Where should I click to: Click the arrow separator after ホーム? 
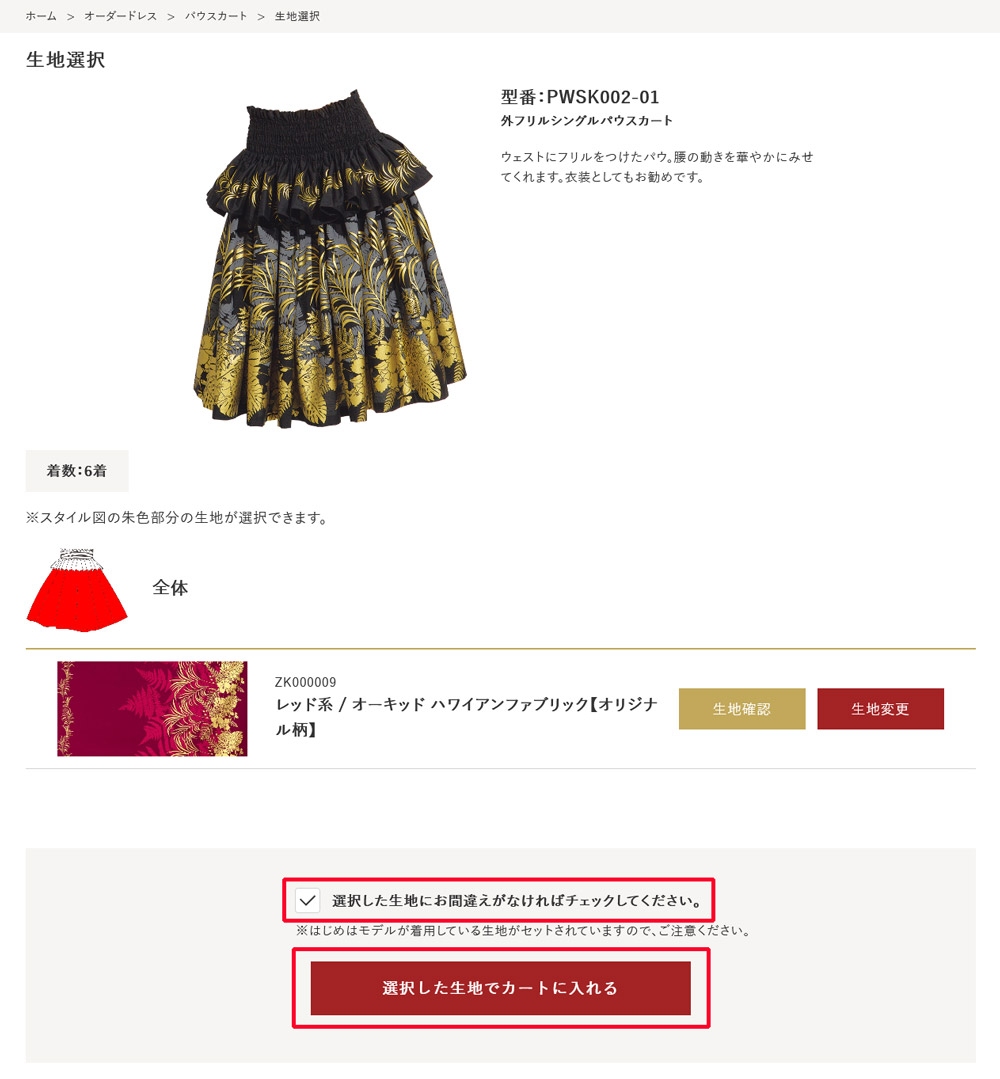[x=70, y=17]
